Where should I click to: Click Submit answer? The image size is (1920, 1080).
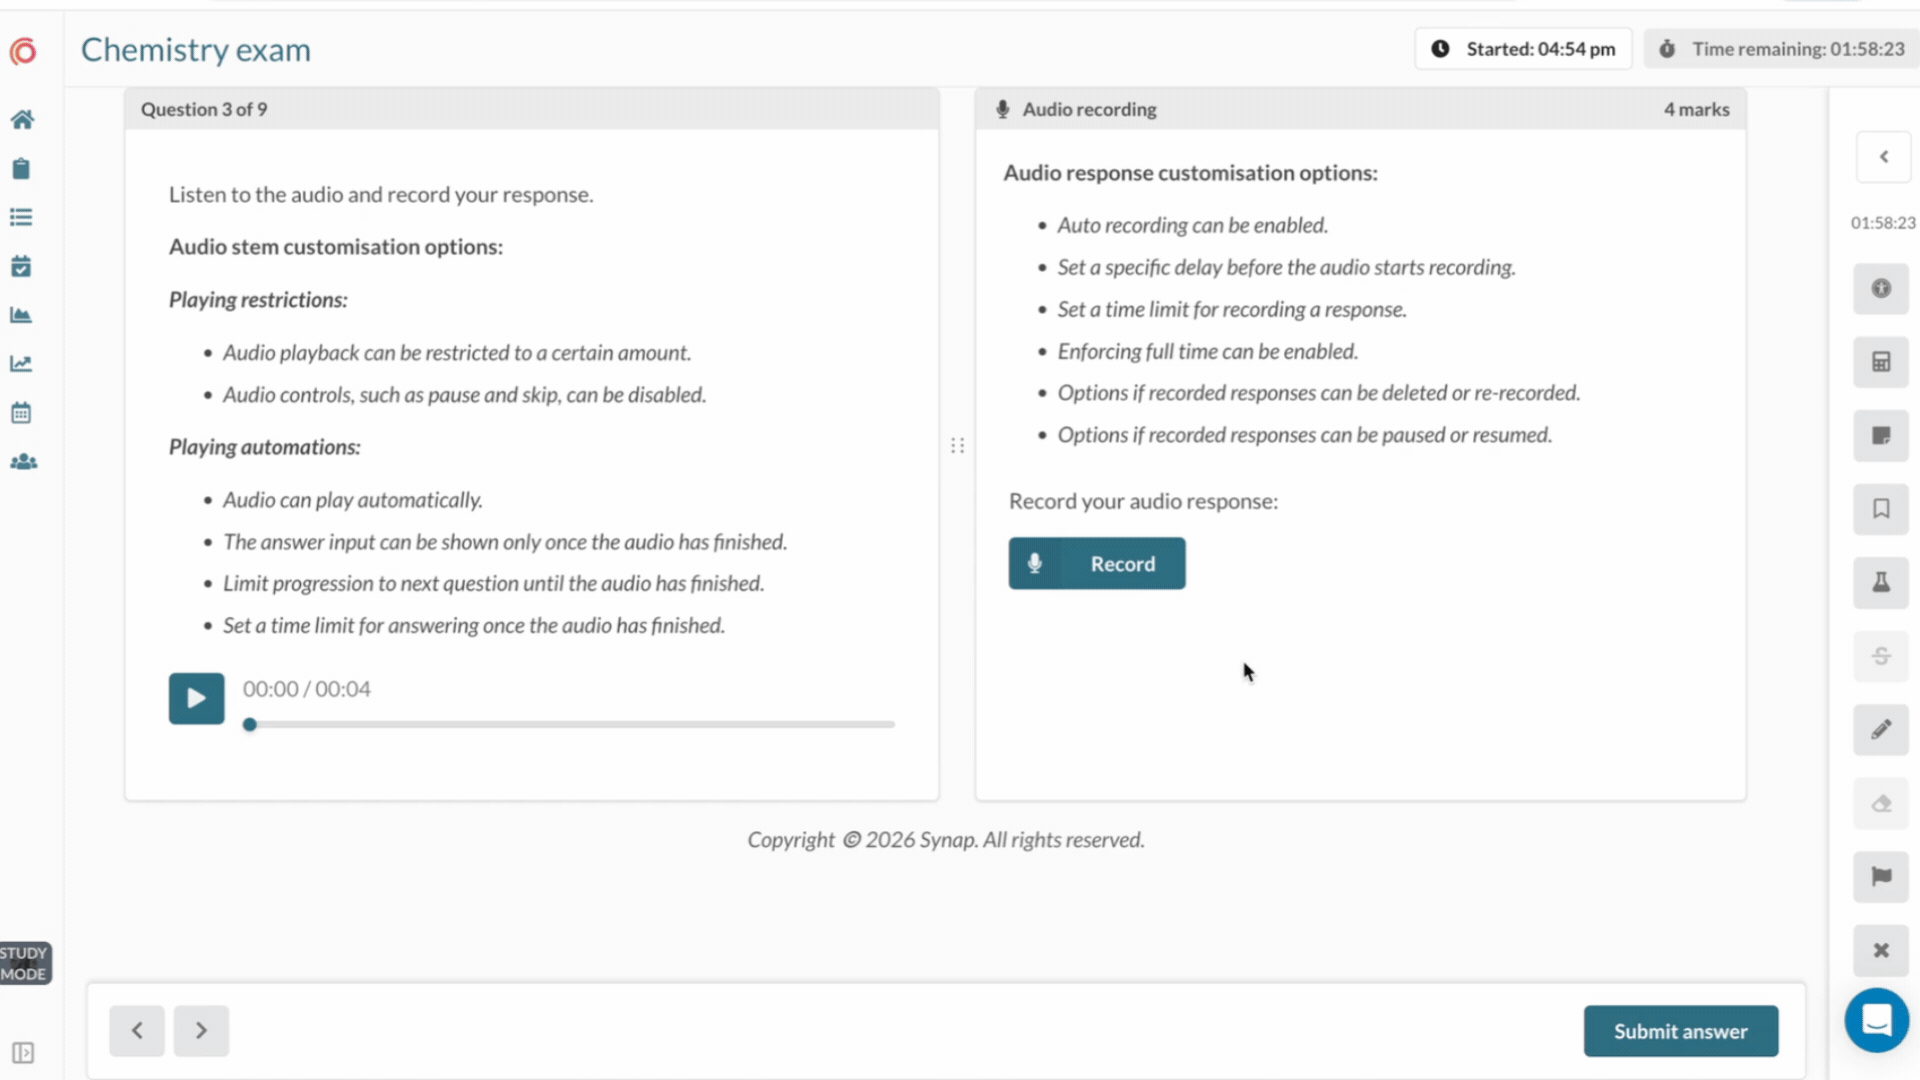pyautogui.click(x=1681, y=1031)
